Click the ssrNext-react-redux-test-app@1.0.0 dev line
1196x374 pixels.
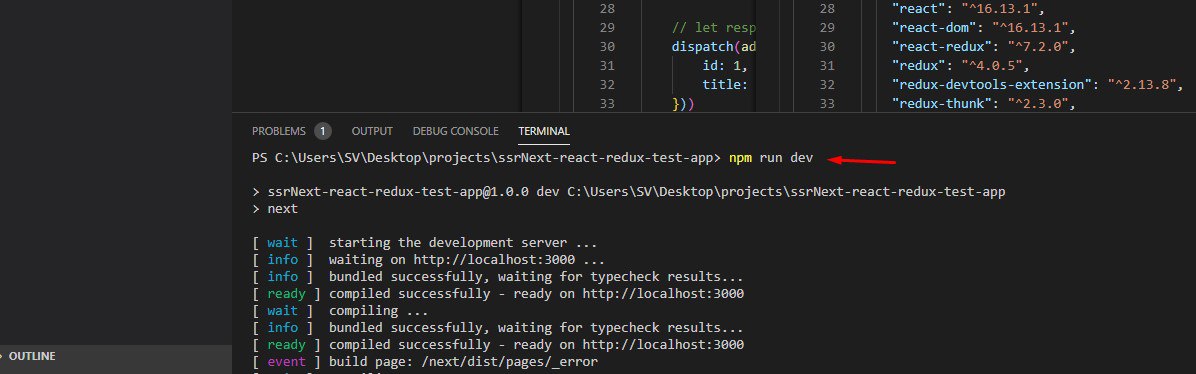[x=629, y=192]
